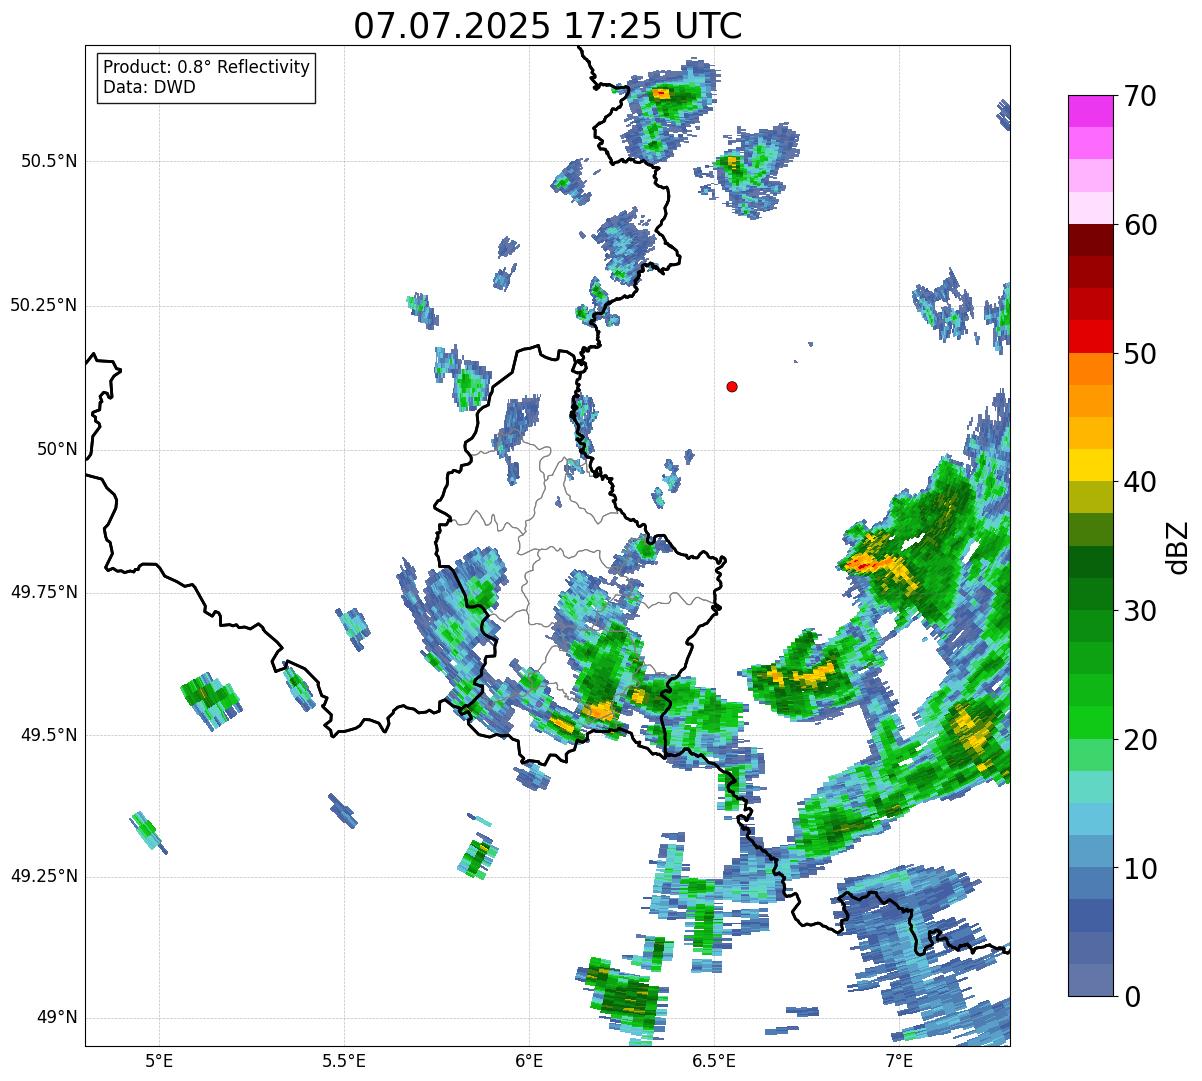Click the longitude label 5°E
The image size is (1202, 1081).
tap(159, 1060)
